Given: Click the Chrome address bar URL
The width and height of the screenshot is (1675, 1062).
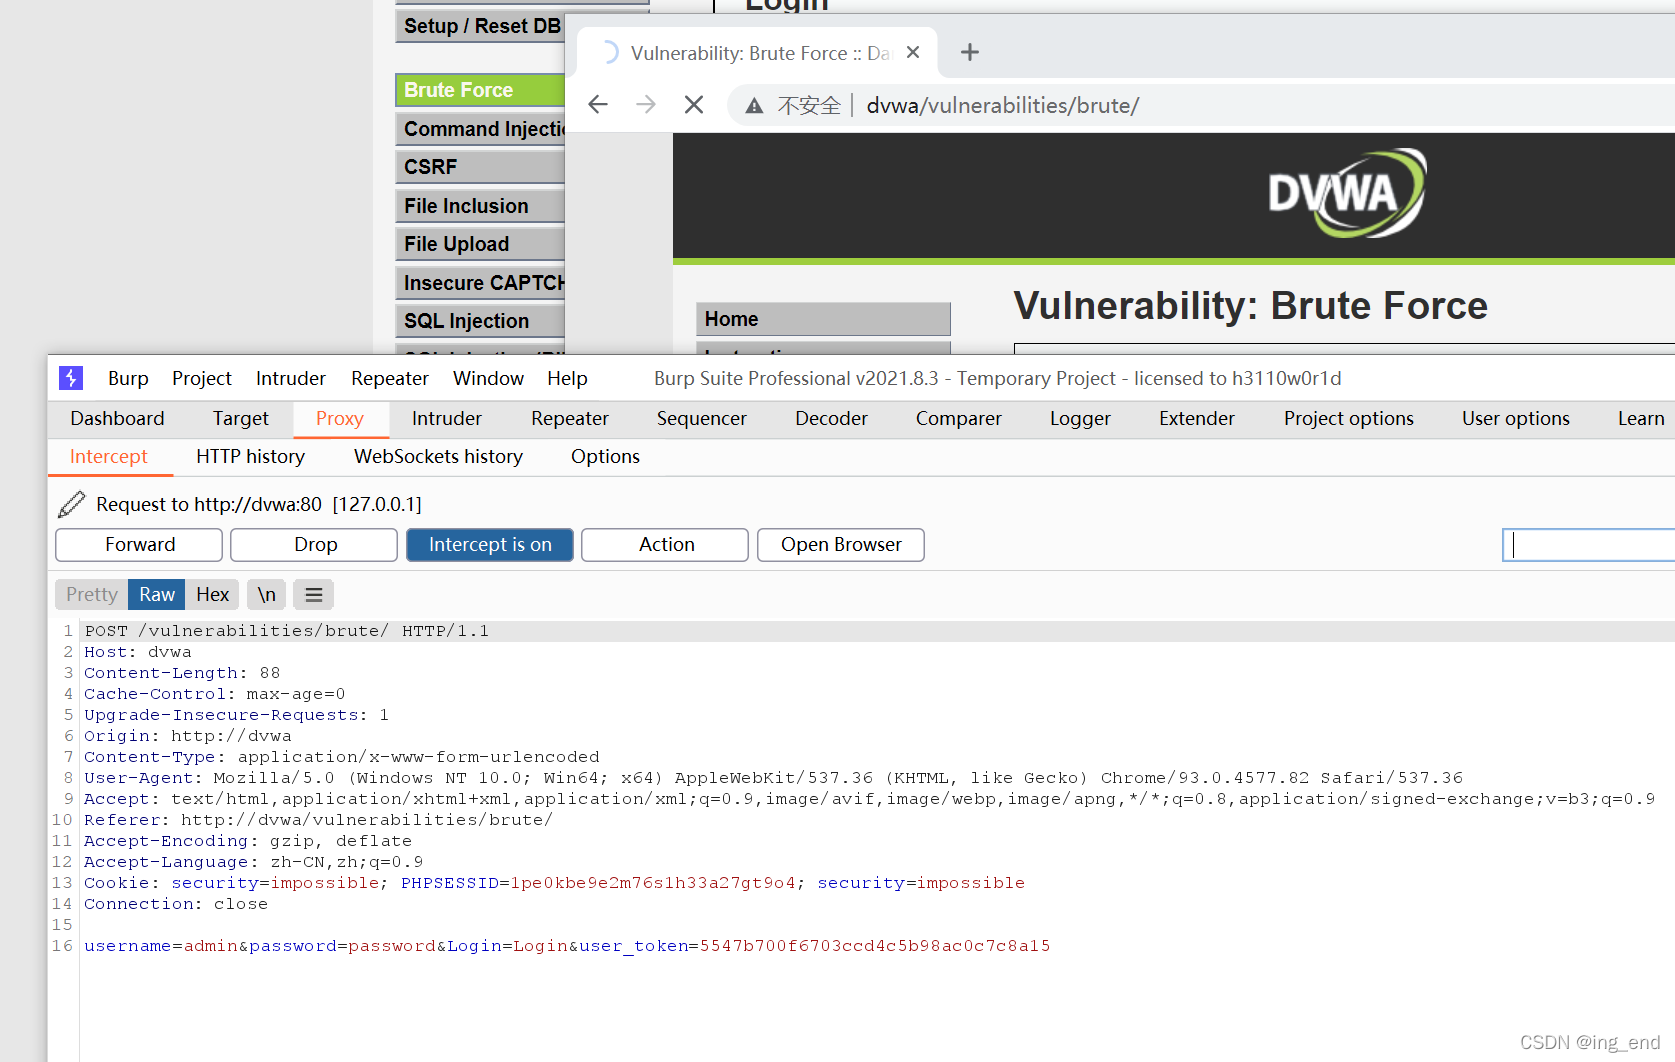Looking at the screenshot, I should click(1002, 106).
